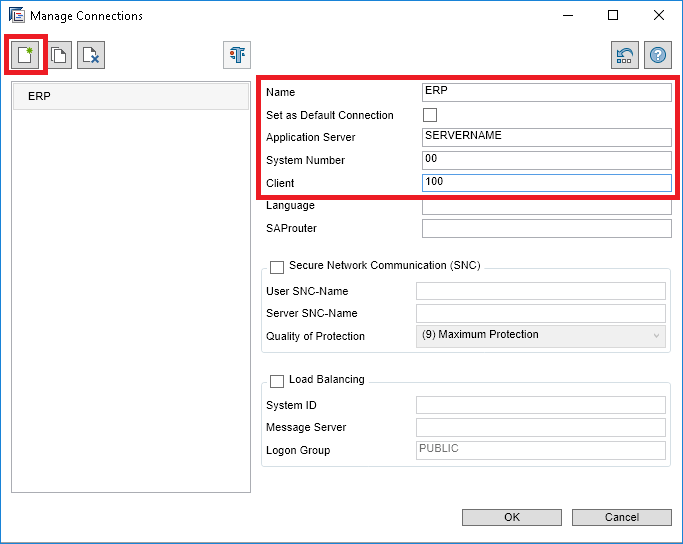Click the Delete Connection icon
Image resolution: width=683 pixels, height=544 pixels.
91,55
